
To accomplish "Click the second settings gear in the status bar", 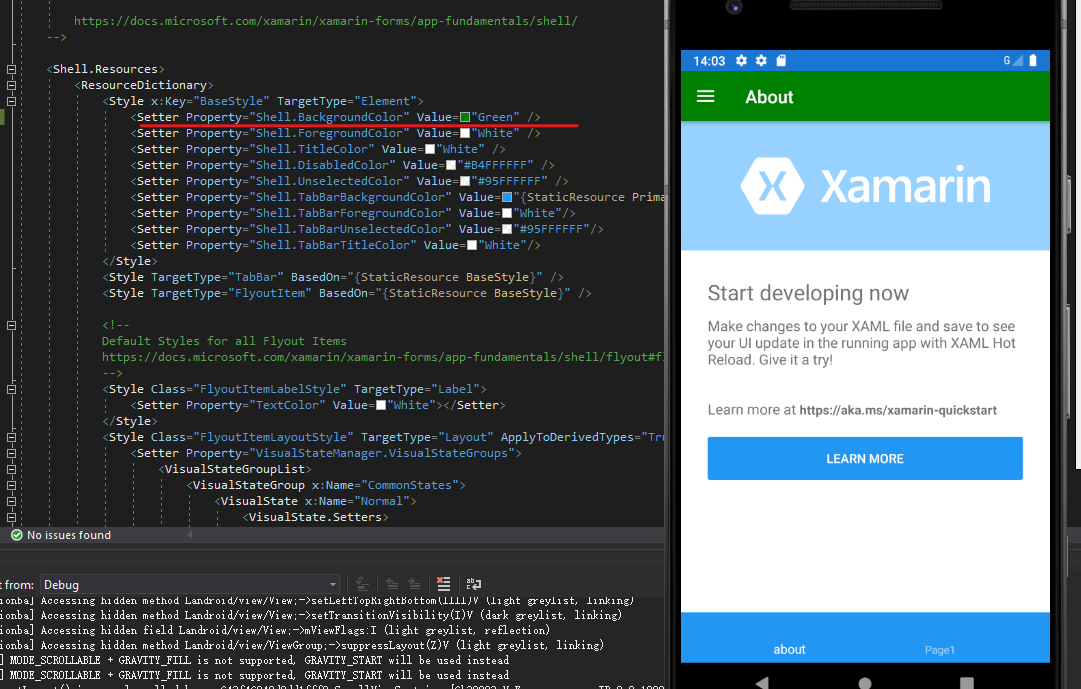I will pos(761,61).
